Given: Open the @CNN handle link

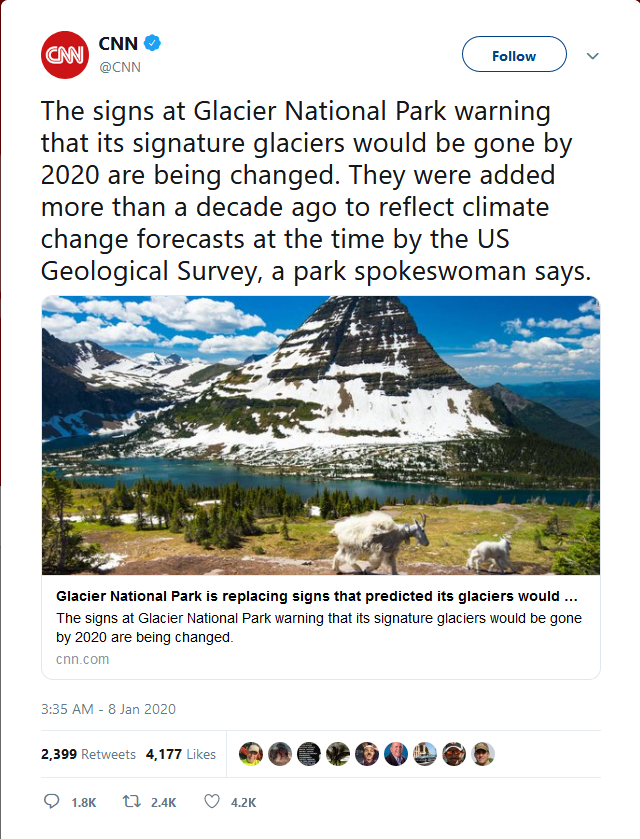Looking at the screenshot, I should coord(119,67).
